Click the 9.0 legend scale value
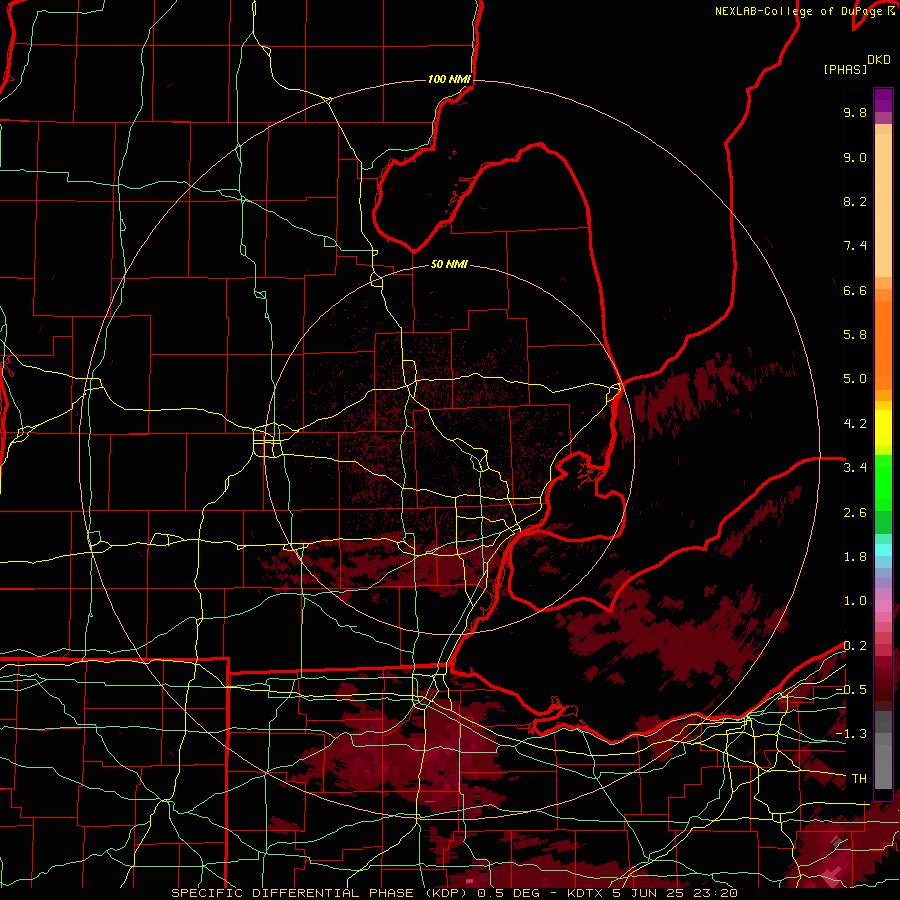 pyautogui.click(x=855, y=157)
